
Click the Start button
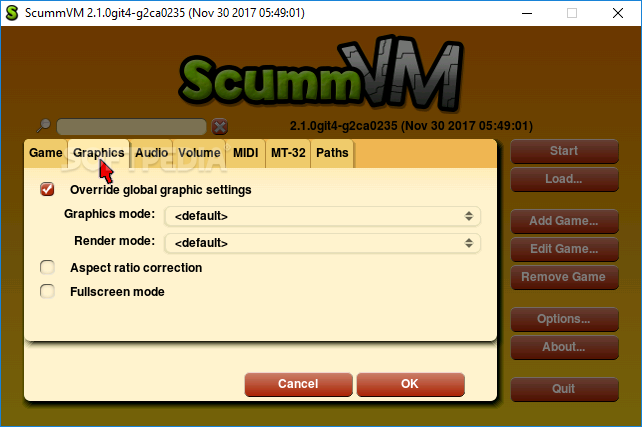pos(564,151)
